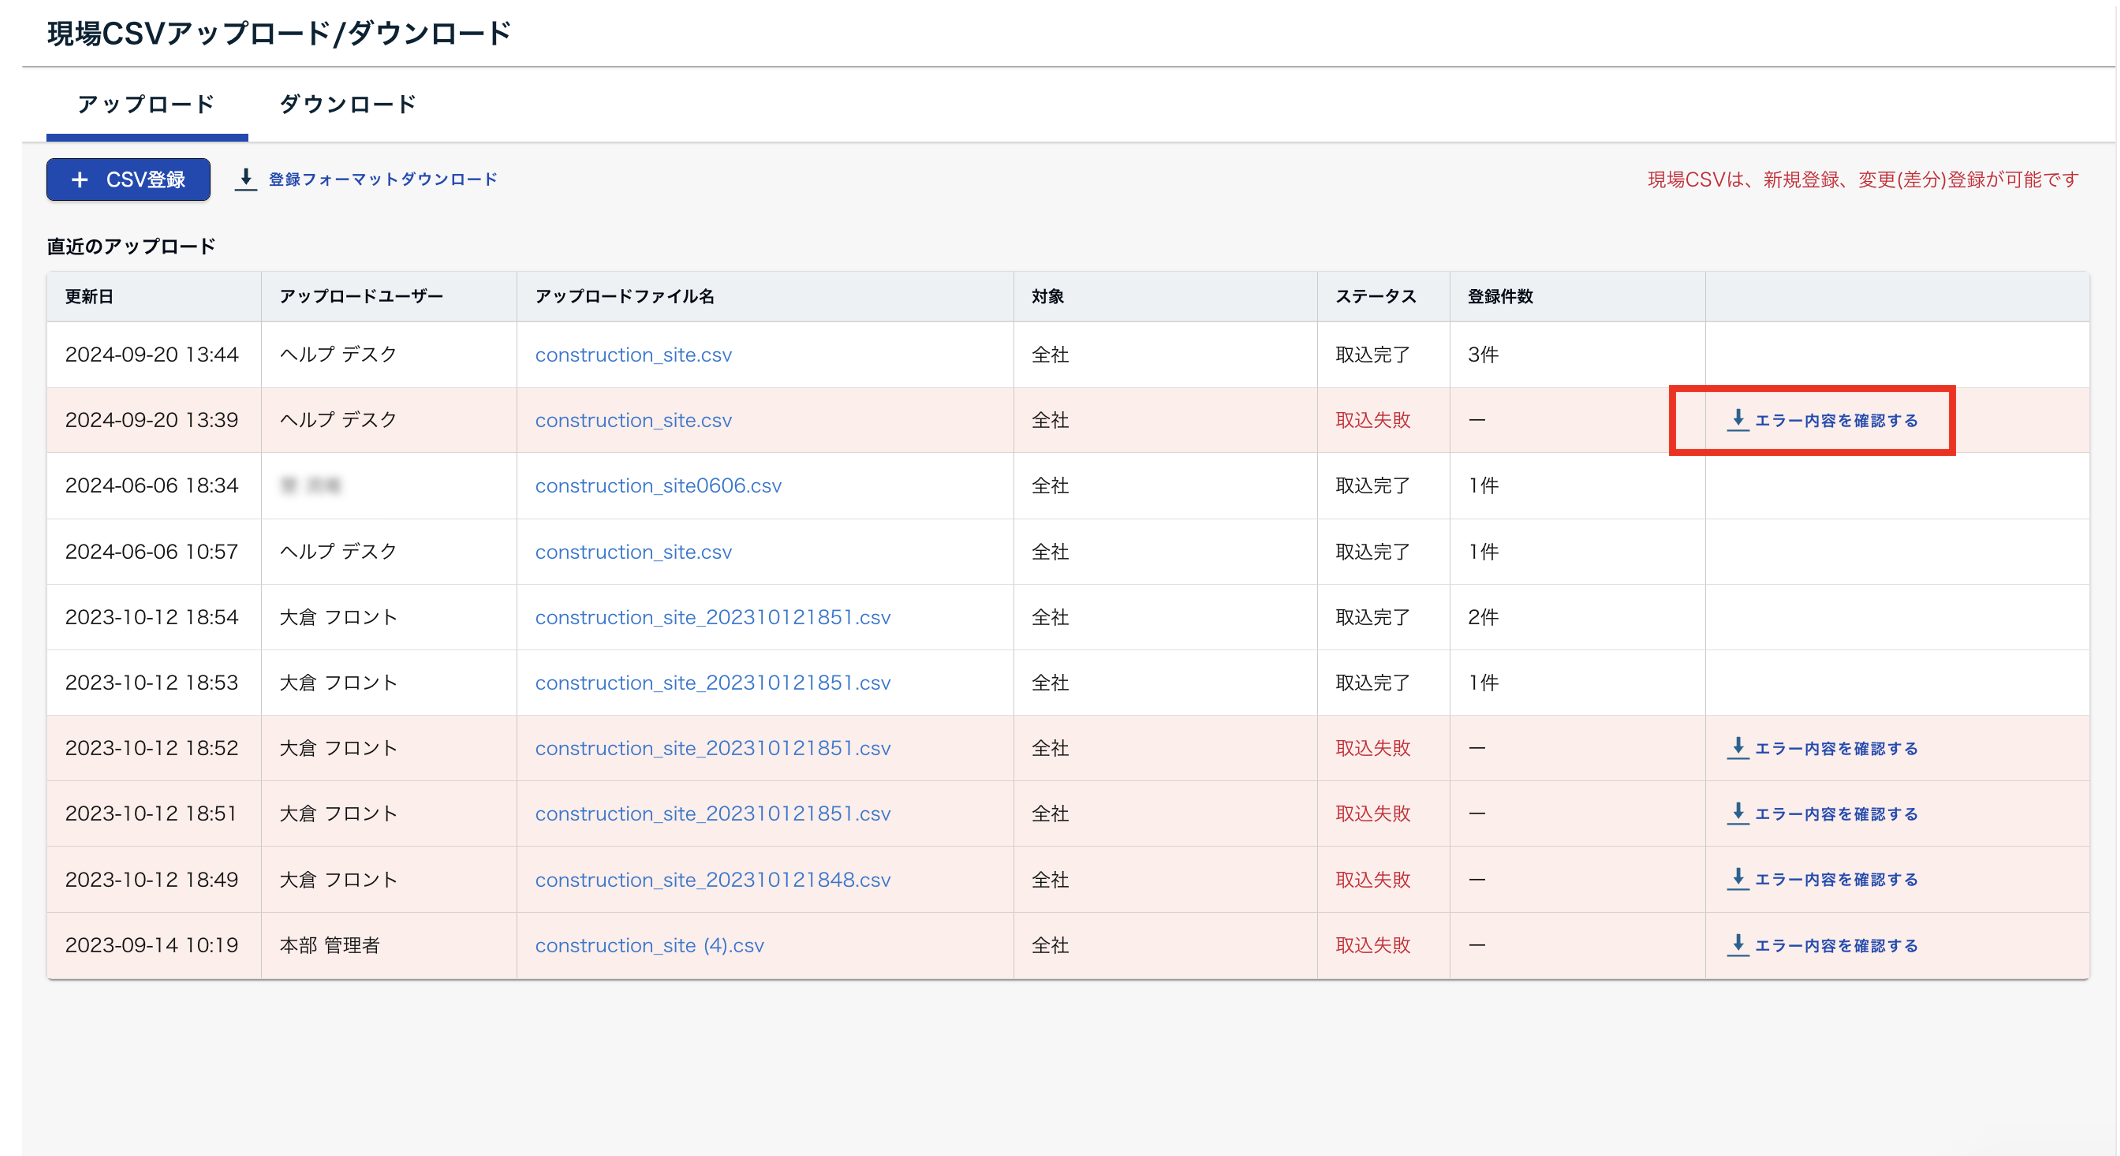Click download icon beside 登録フォーマットダウンロード
2120x1156 pixels.
coord(246,180)
